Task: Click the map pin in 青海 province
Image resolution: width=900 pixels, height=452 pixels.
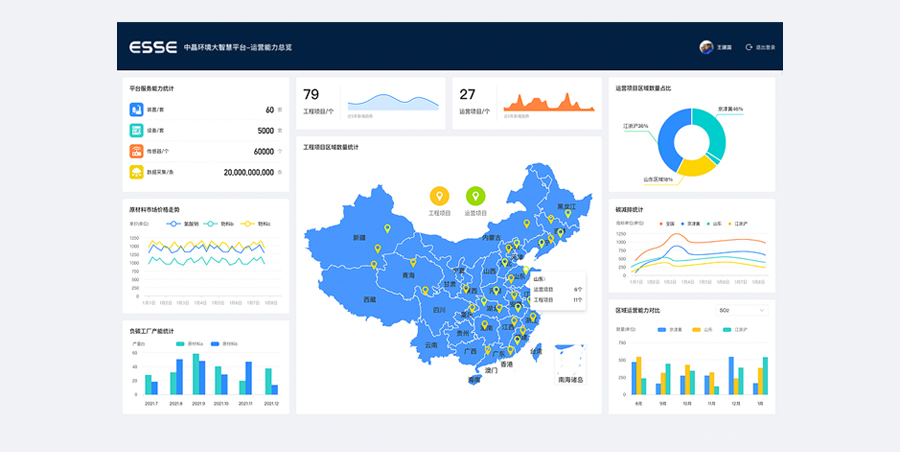Action: (374, 265)
